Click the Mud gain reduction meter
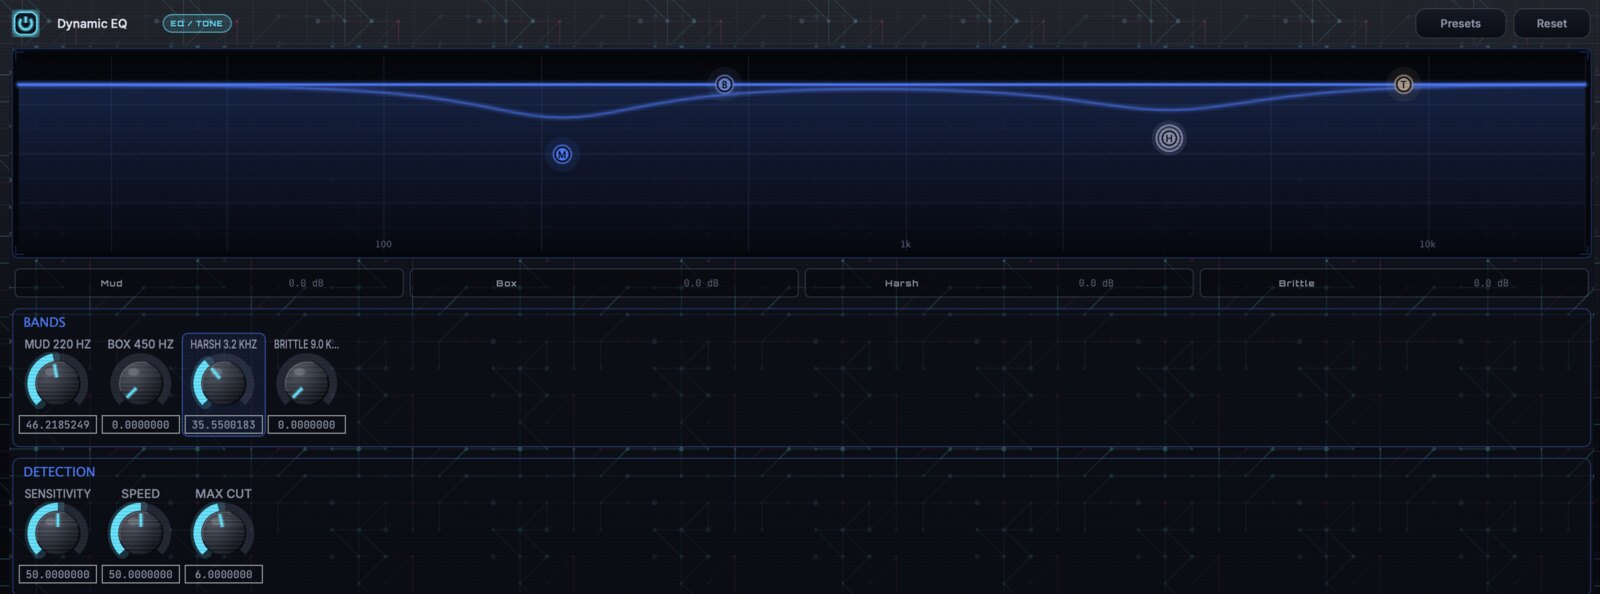The width and height of the screenshot is (1600, 594). point(209,283)
